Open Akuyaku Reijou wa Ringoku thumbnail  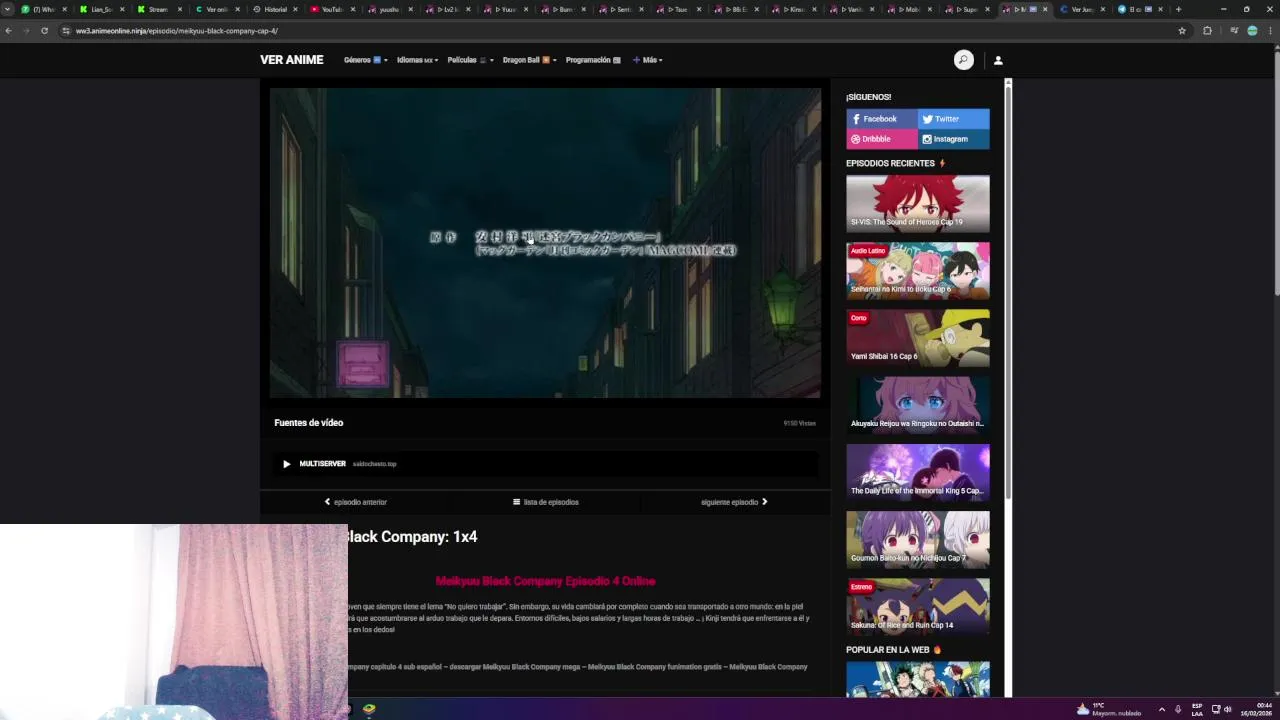pyautogui.click(x=918, y=404)
